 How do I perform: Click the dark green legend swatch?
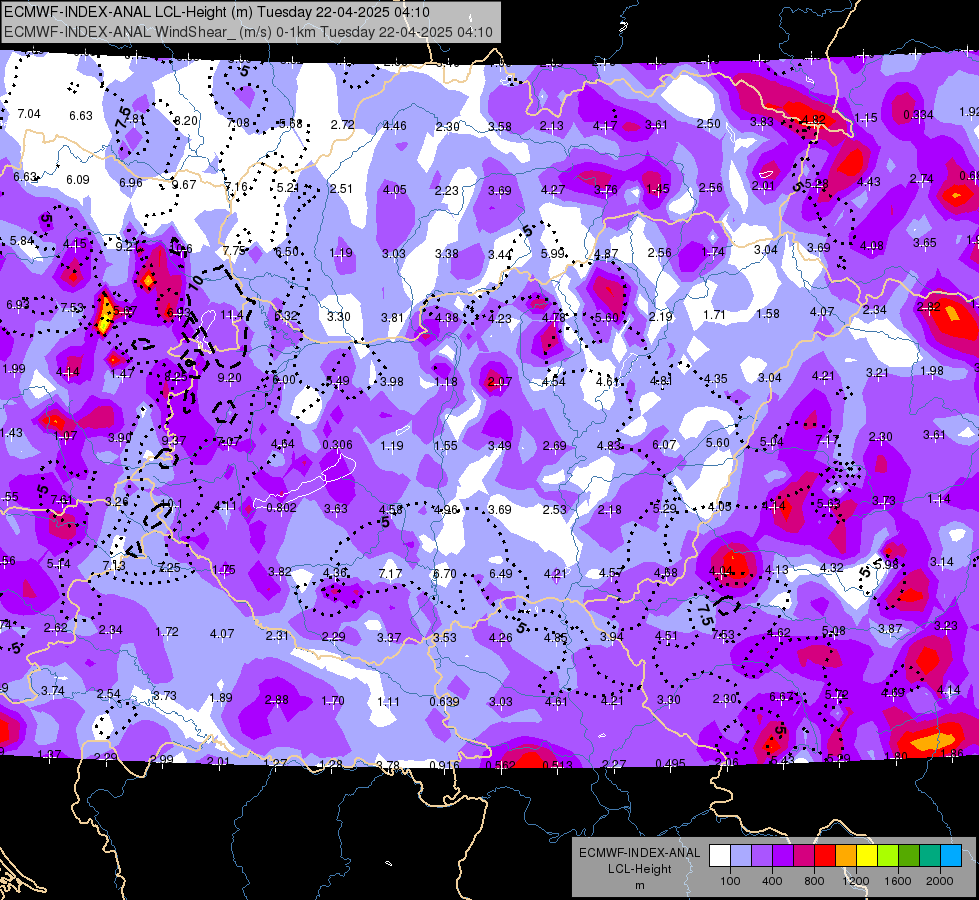[909, 856]
